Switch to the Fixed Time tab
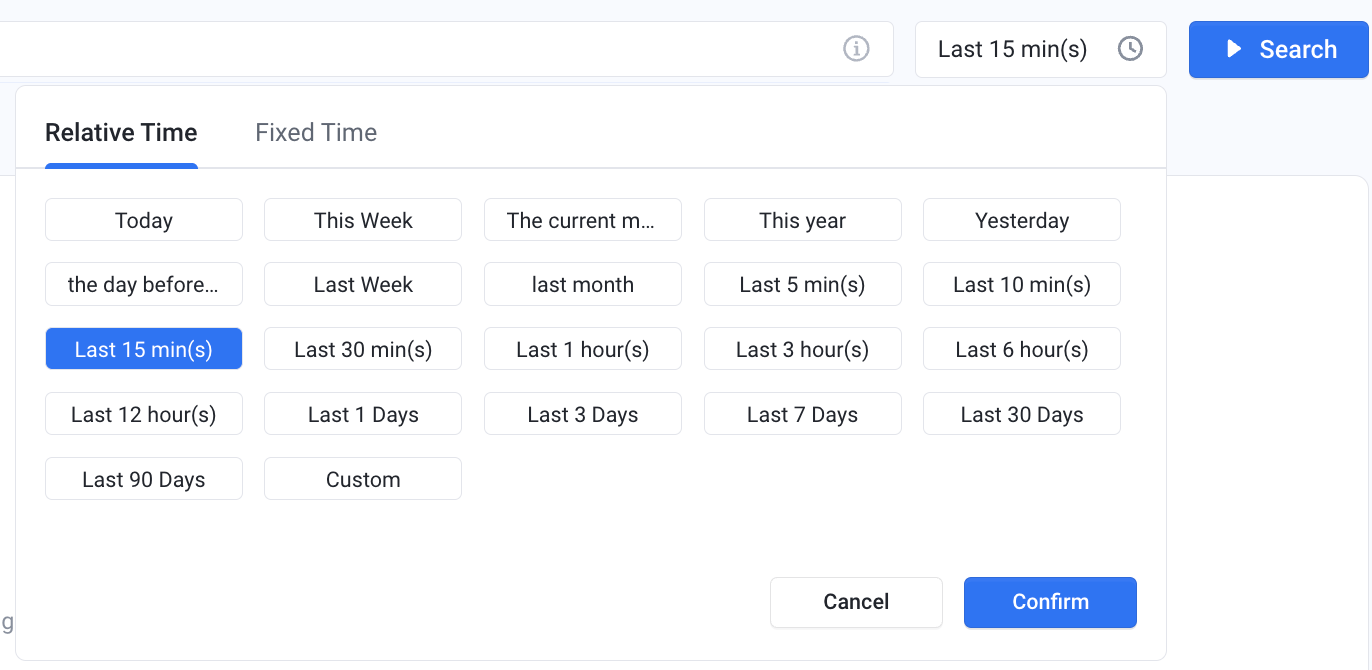This screenshot has height=670, width=1372. 316,132
